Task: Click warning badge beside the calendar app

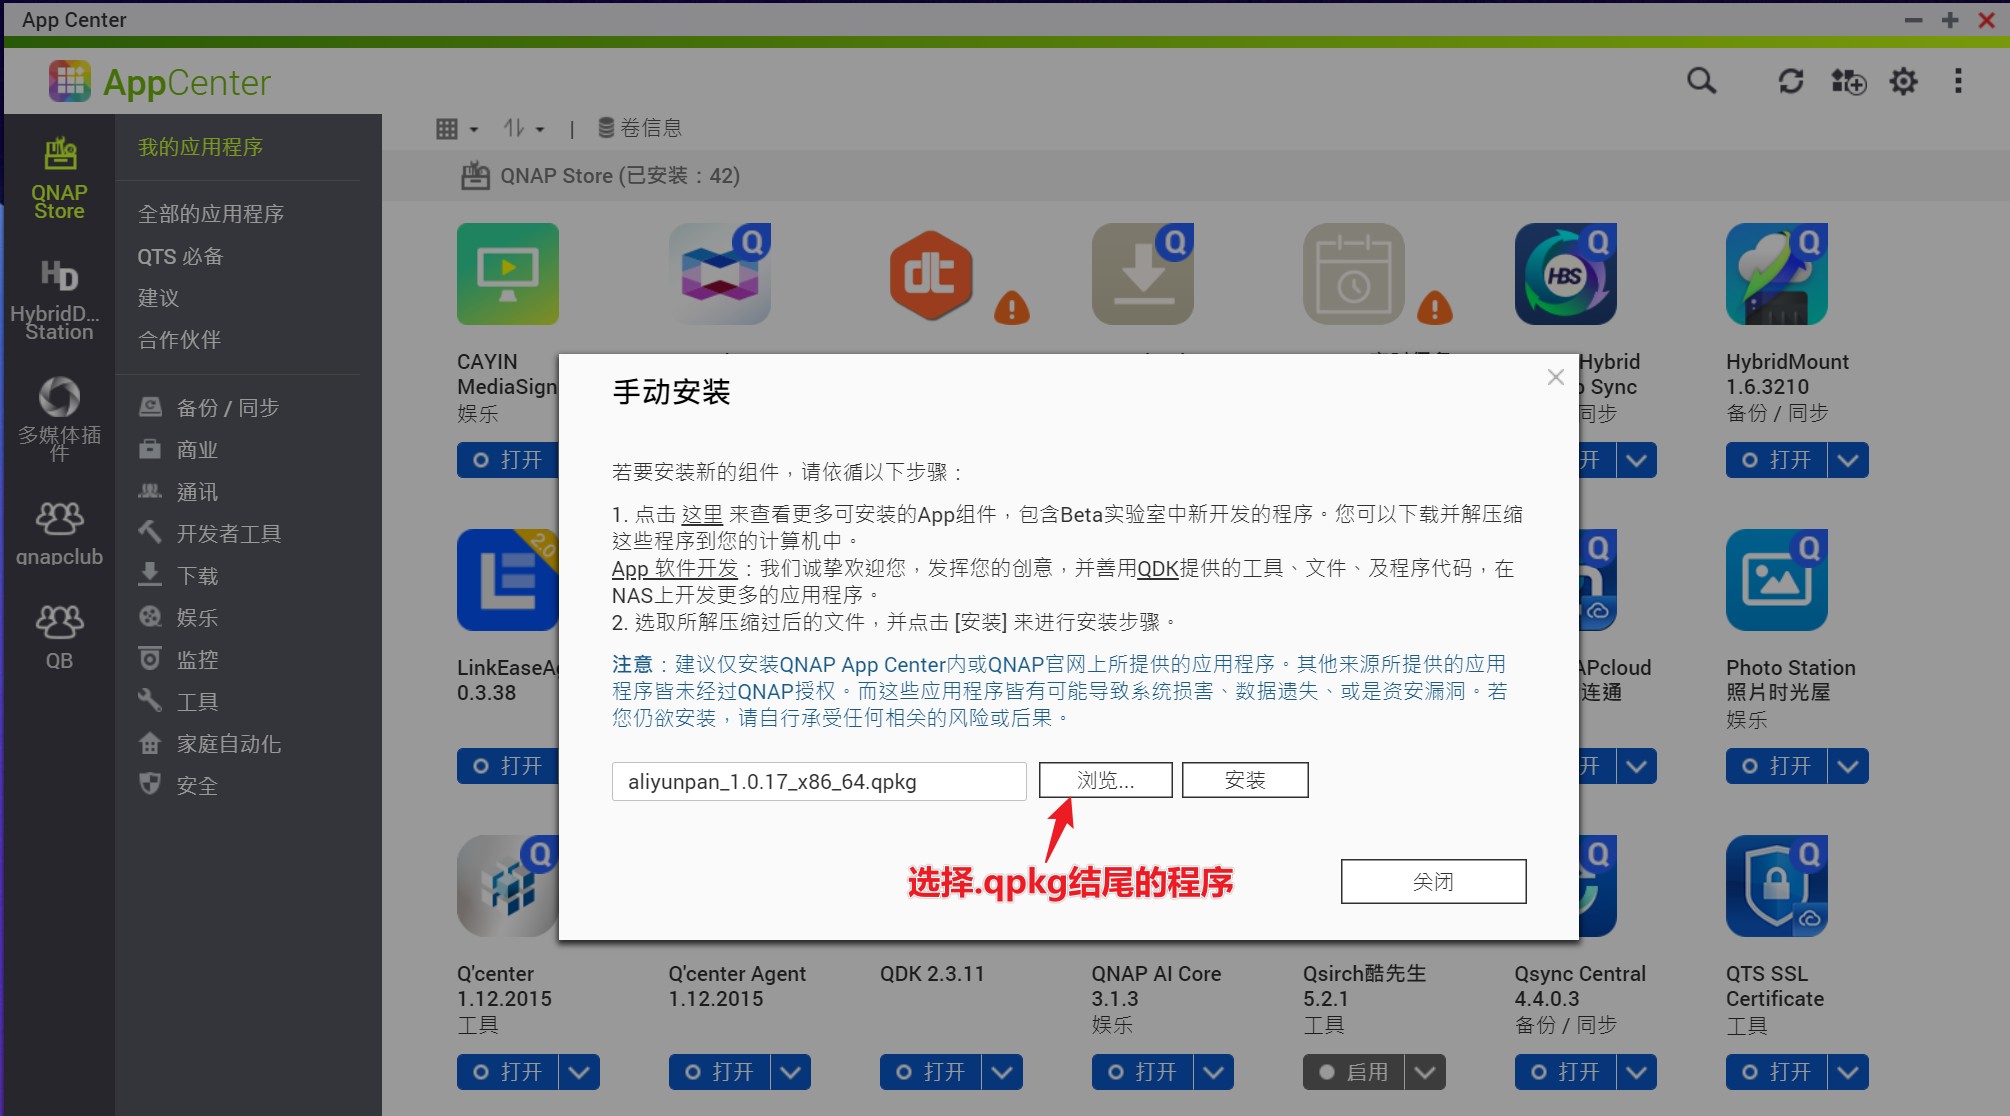Action: click(x=1435, y=308)
